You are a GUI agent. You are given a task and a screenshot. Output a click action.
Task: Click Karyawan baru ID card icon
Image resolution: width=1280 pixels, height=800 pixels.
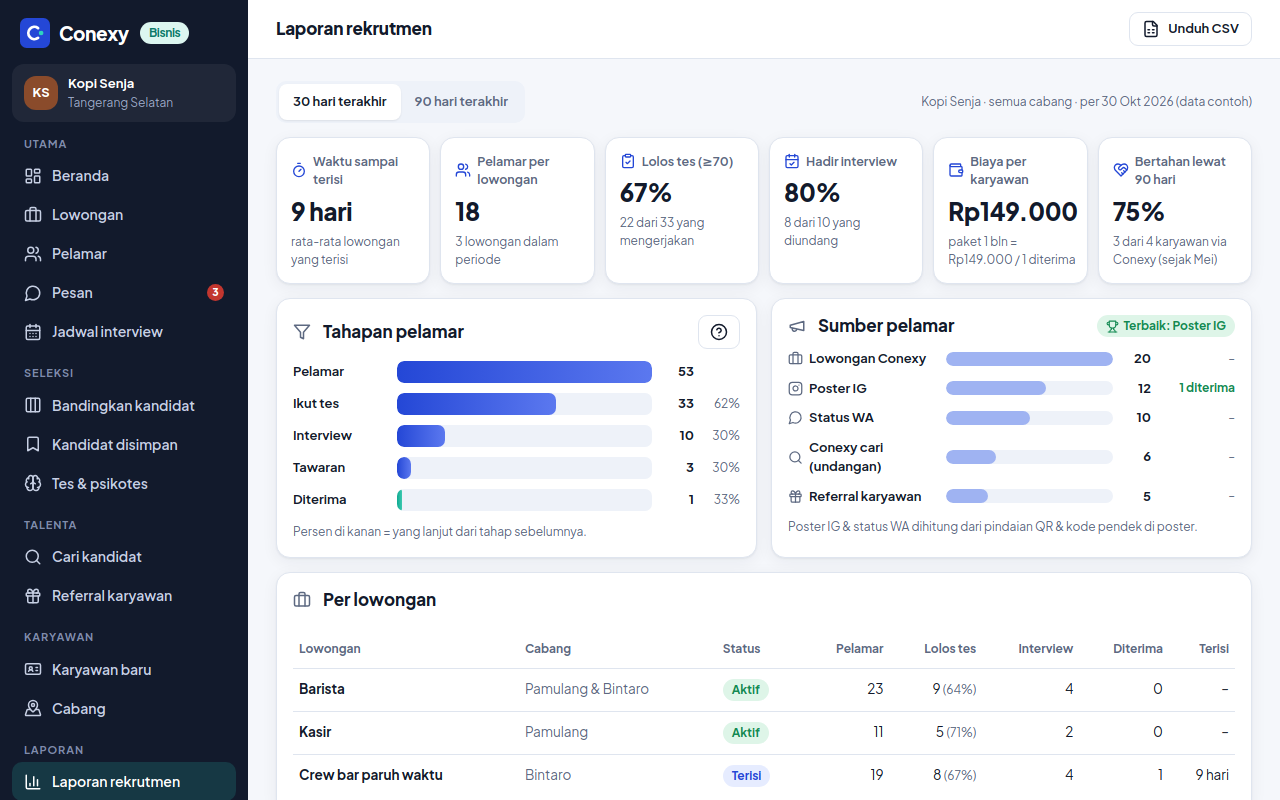coord(33,670)
